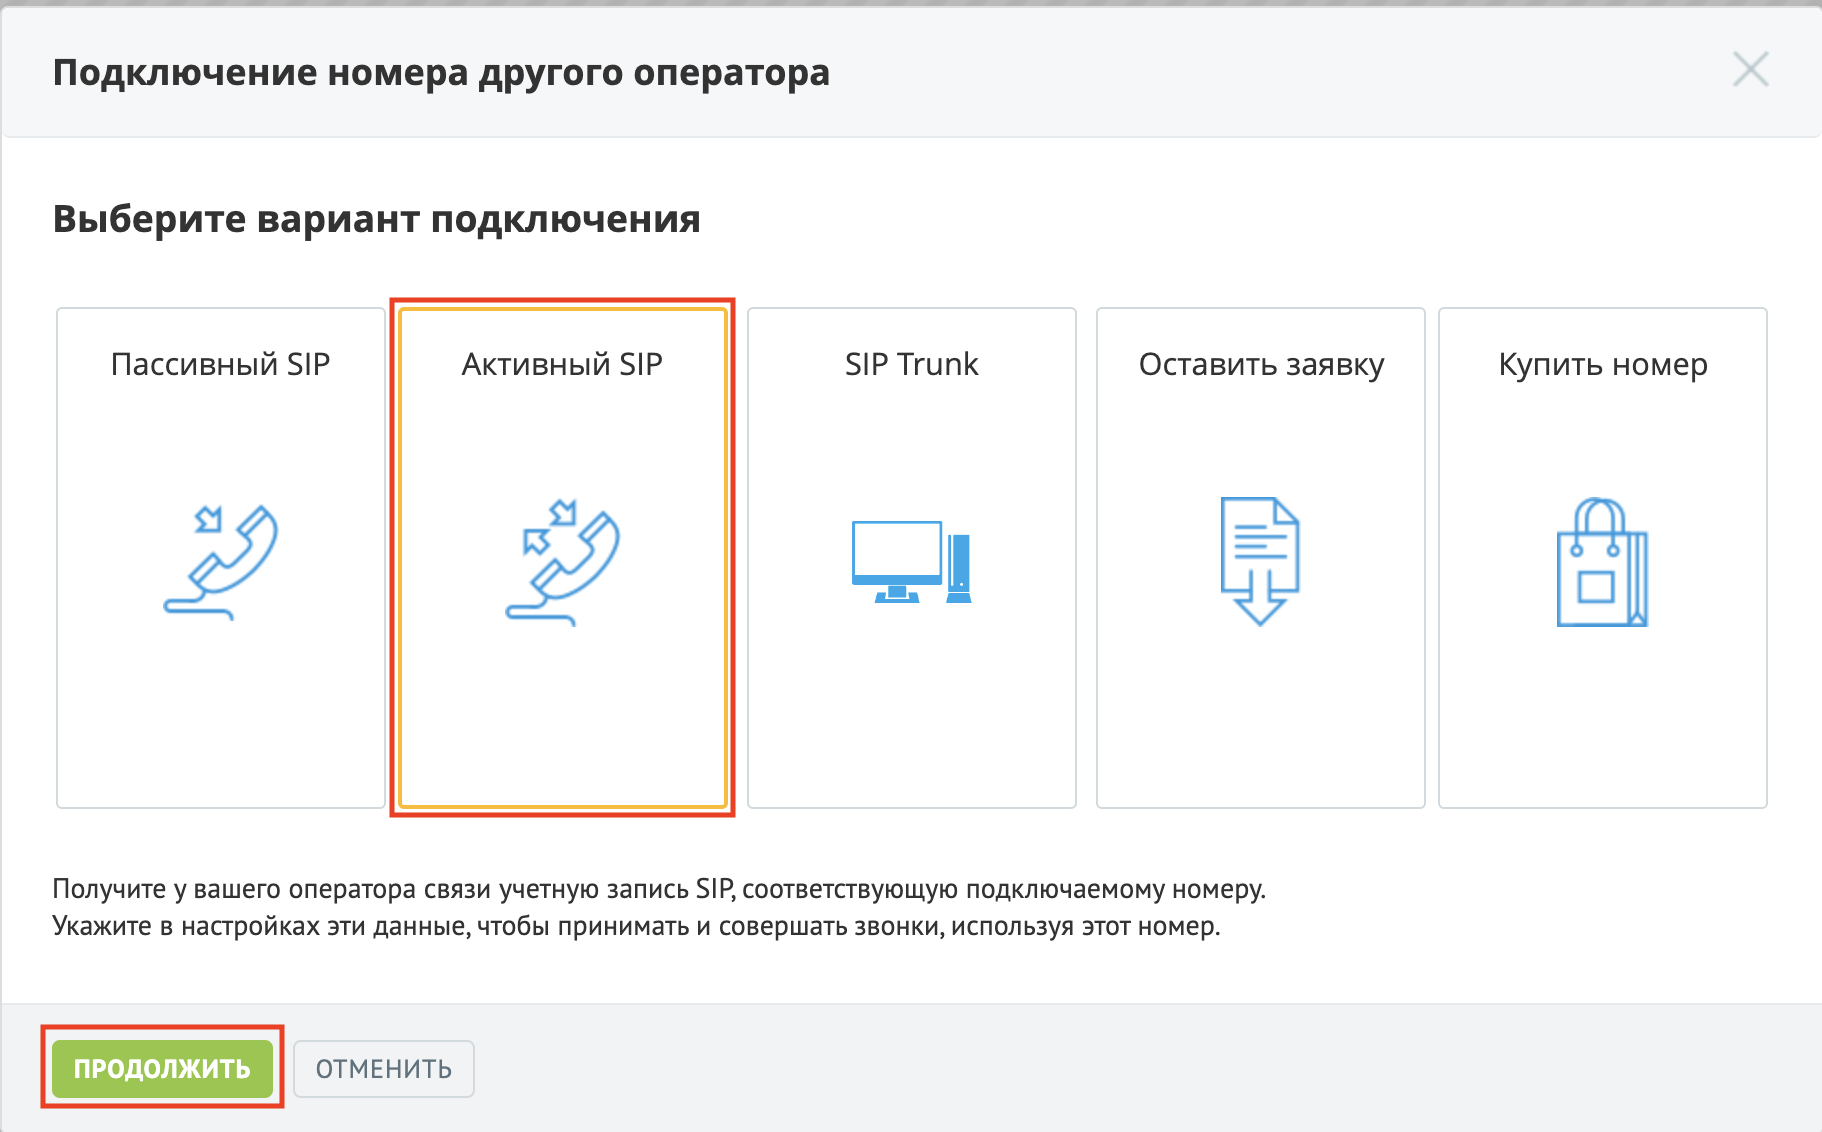This screenshot has width=1822, height=1132.
Task: Click the green ПРОДОЛЖИТЬ button
Action: point(162,1068)
